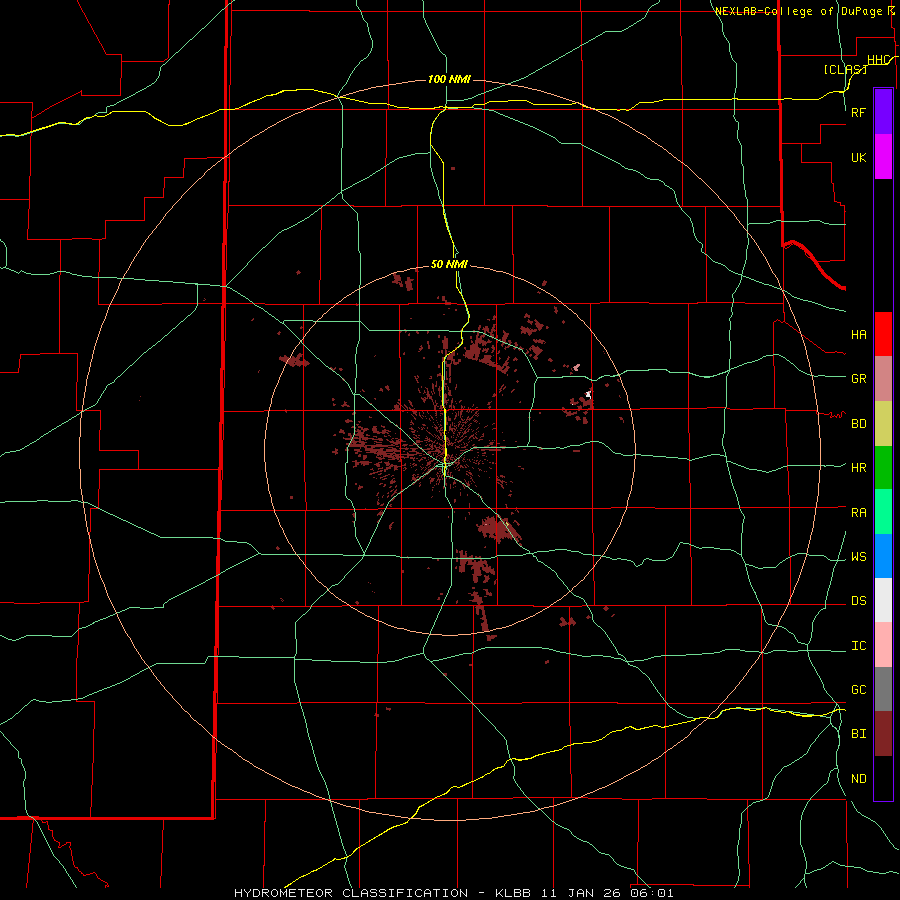Click the UK magenta legend swatch
This screenshot has height=900, width=900.
[883, 157]
